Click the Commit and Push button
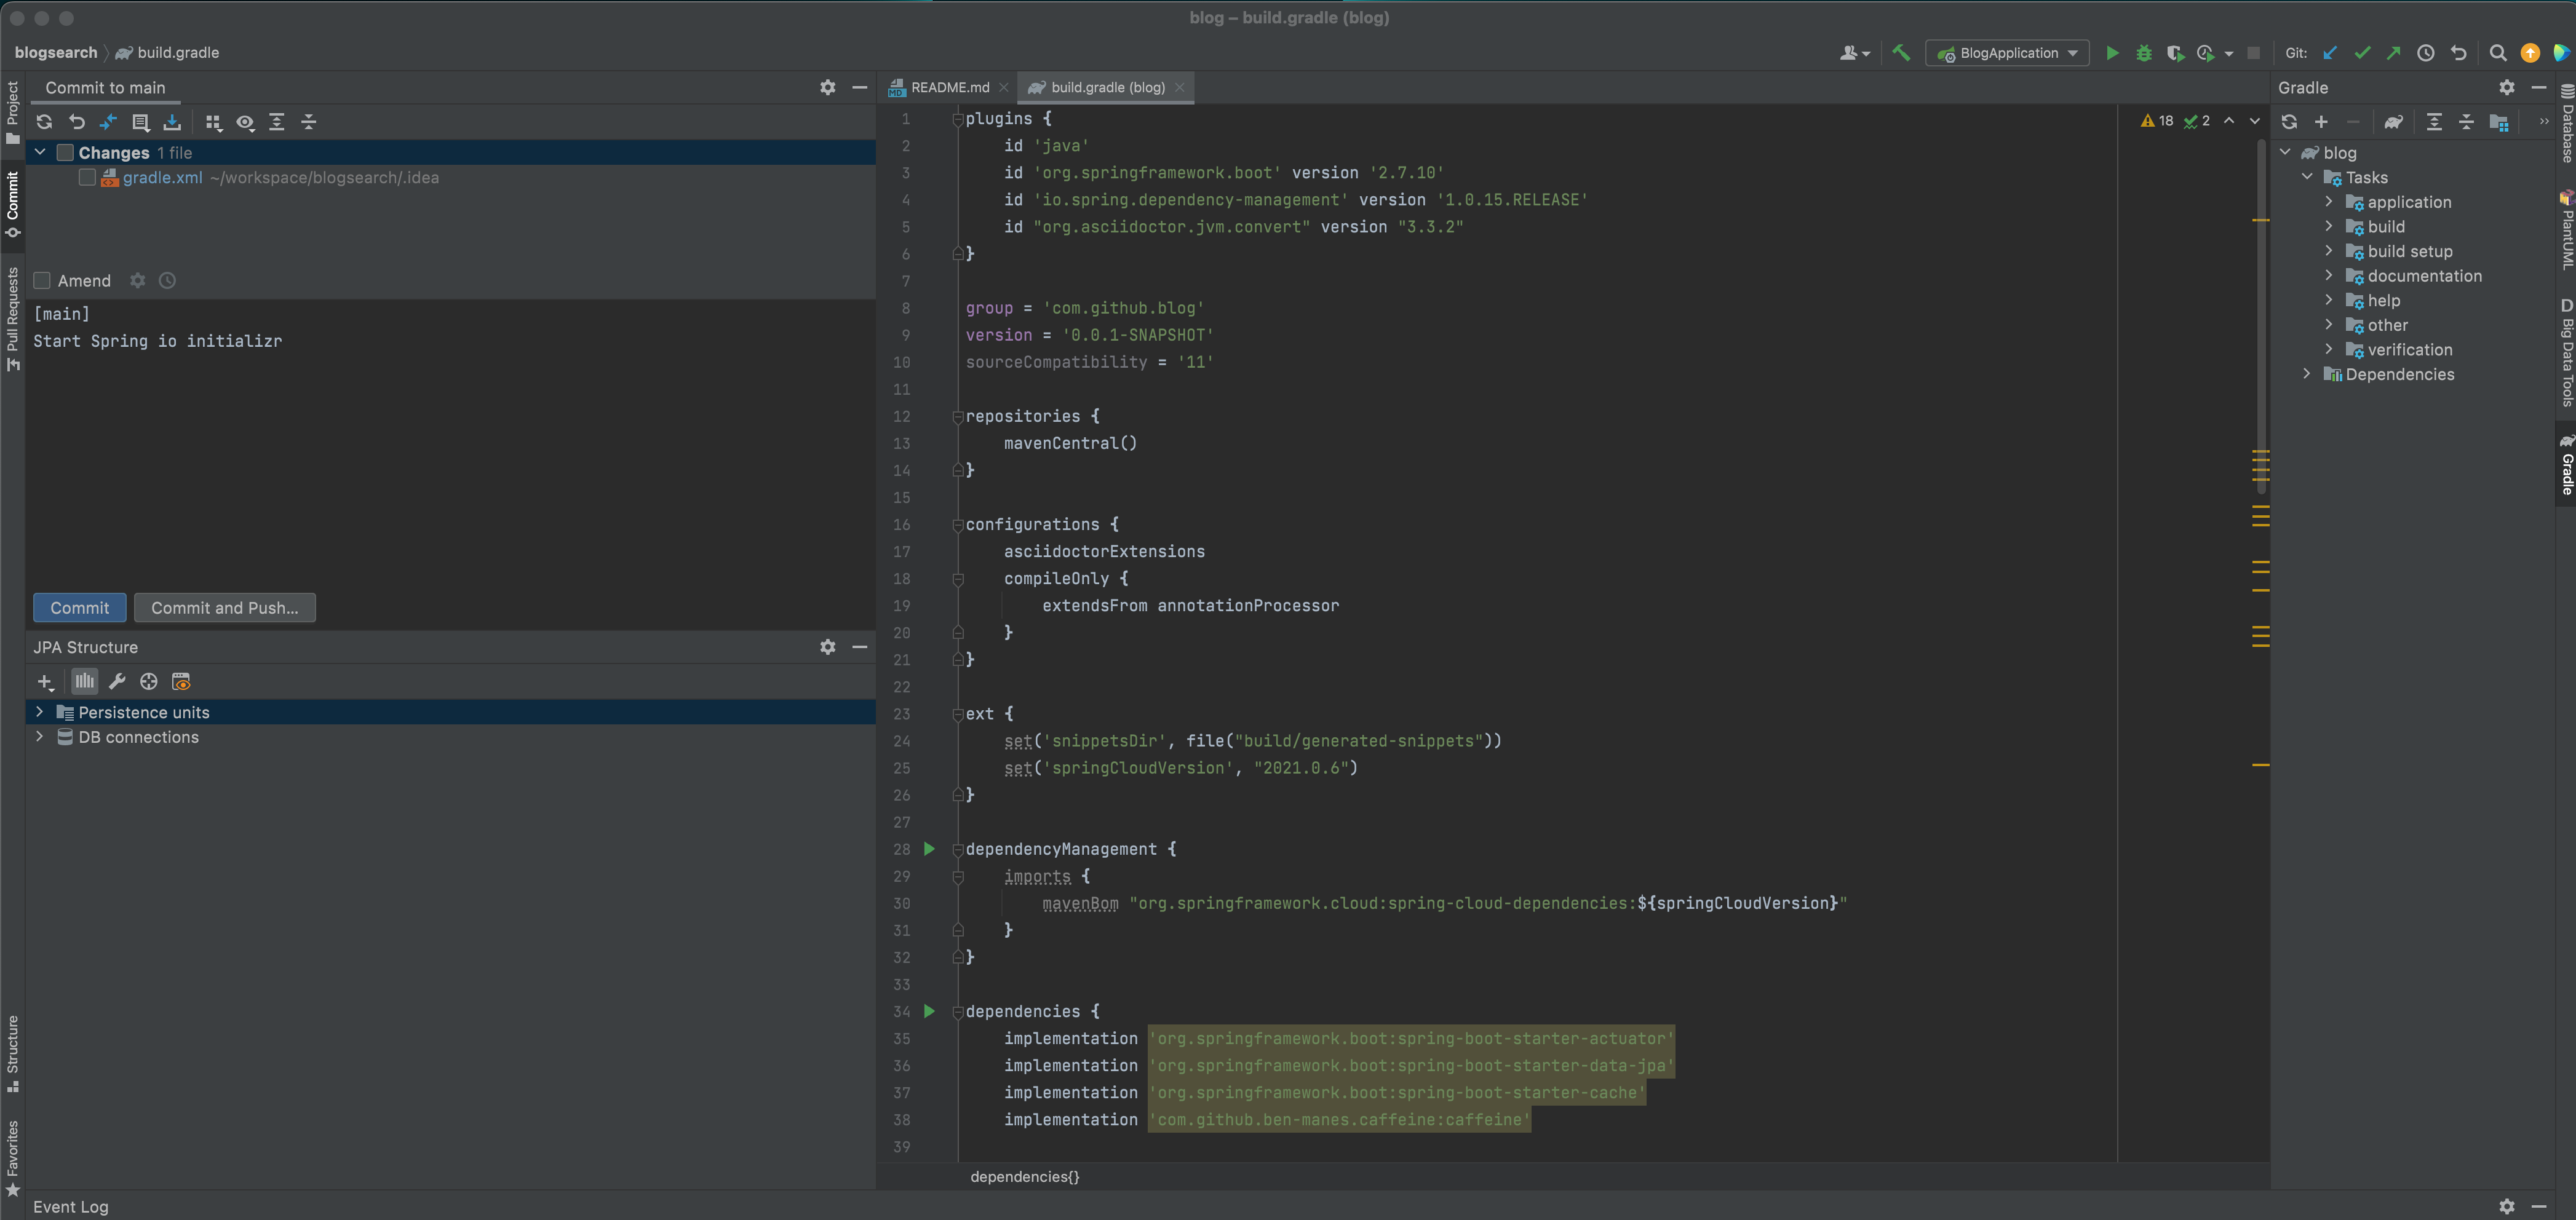The height and width of the screenshot is (1220, 2576). (224, 608)
